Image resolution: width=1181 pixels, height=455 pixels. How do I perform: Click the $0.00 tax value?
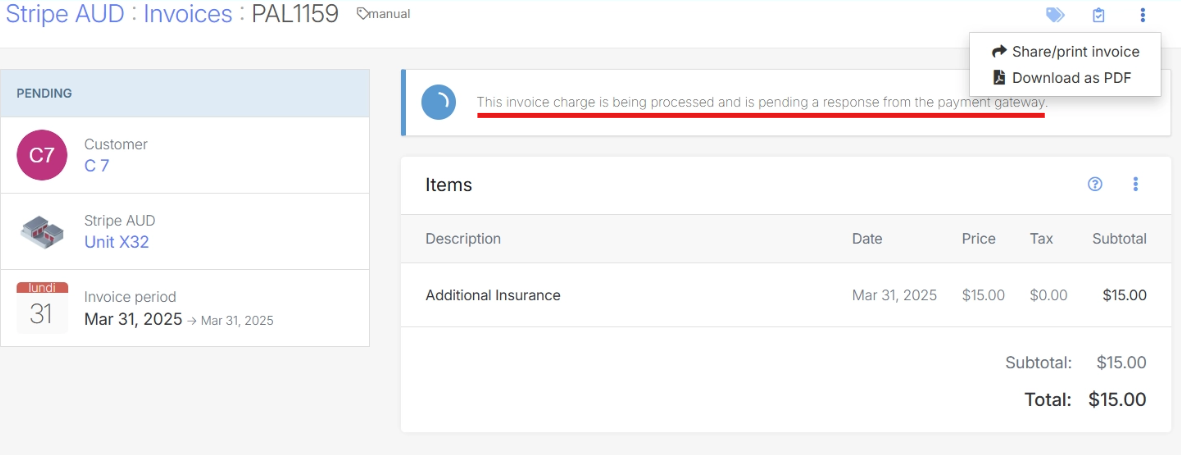[1048, 295]
